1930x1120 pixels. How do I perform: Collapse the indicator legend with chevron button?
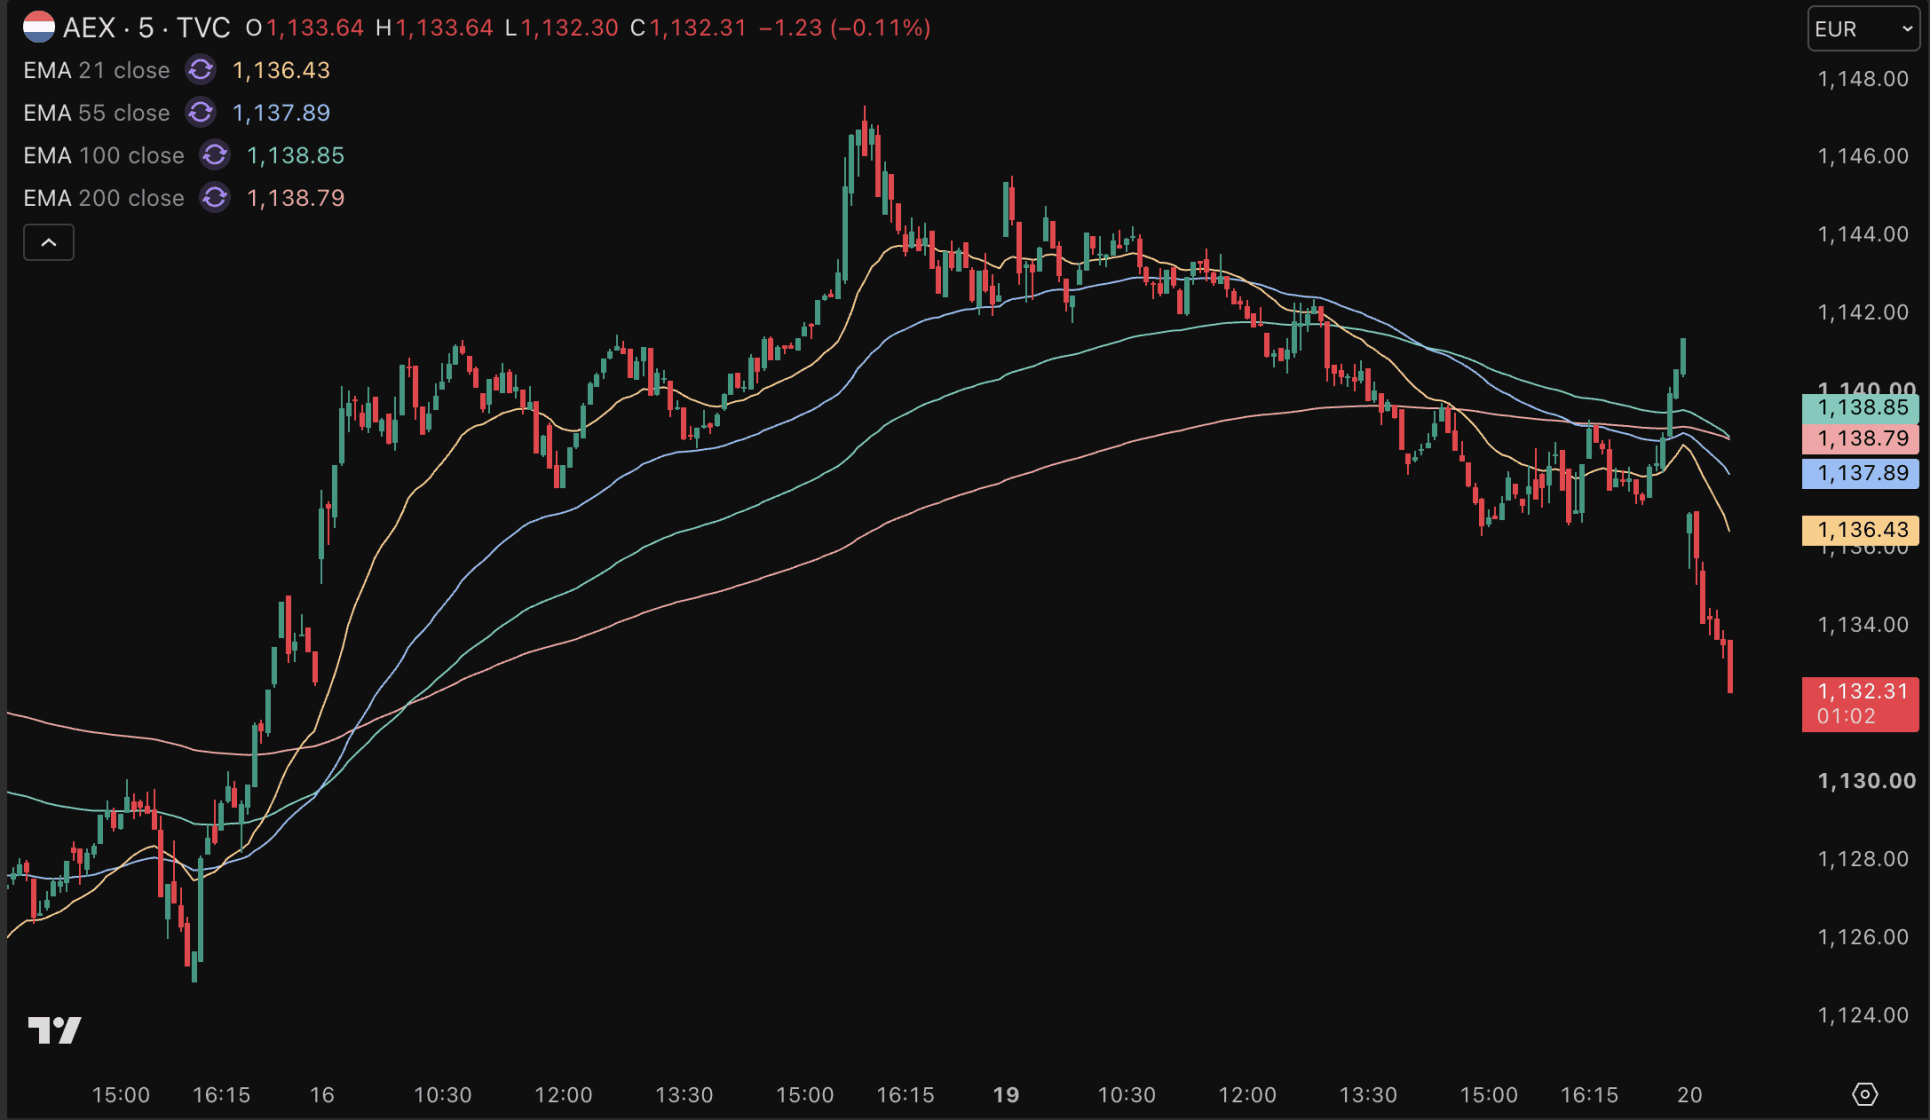coord(49,243)
